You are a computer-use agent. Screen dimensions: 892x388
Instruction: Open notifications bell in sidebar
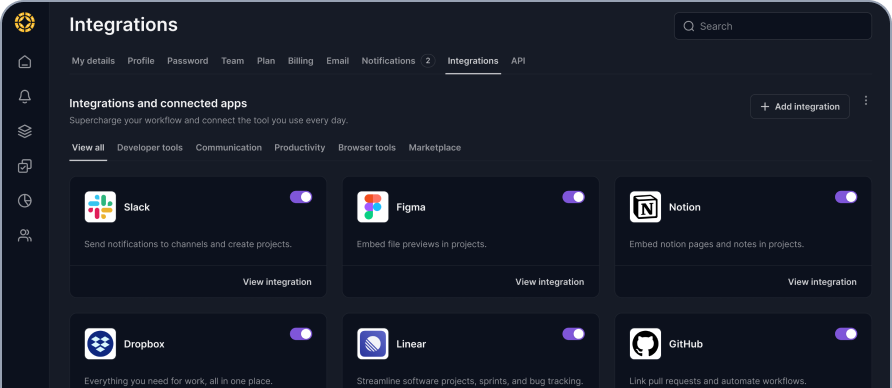(24, 97)
